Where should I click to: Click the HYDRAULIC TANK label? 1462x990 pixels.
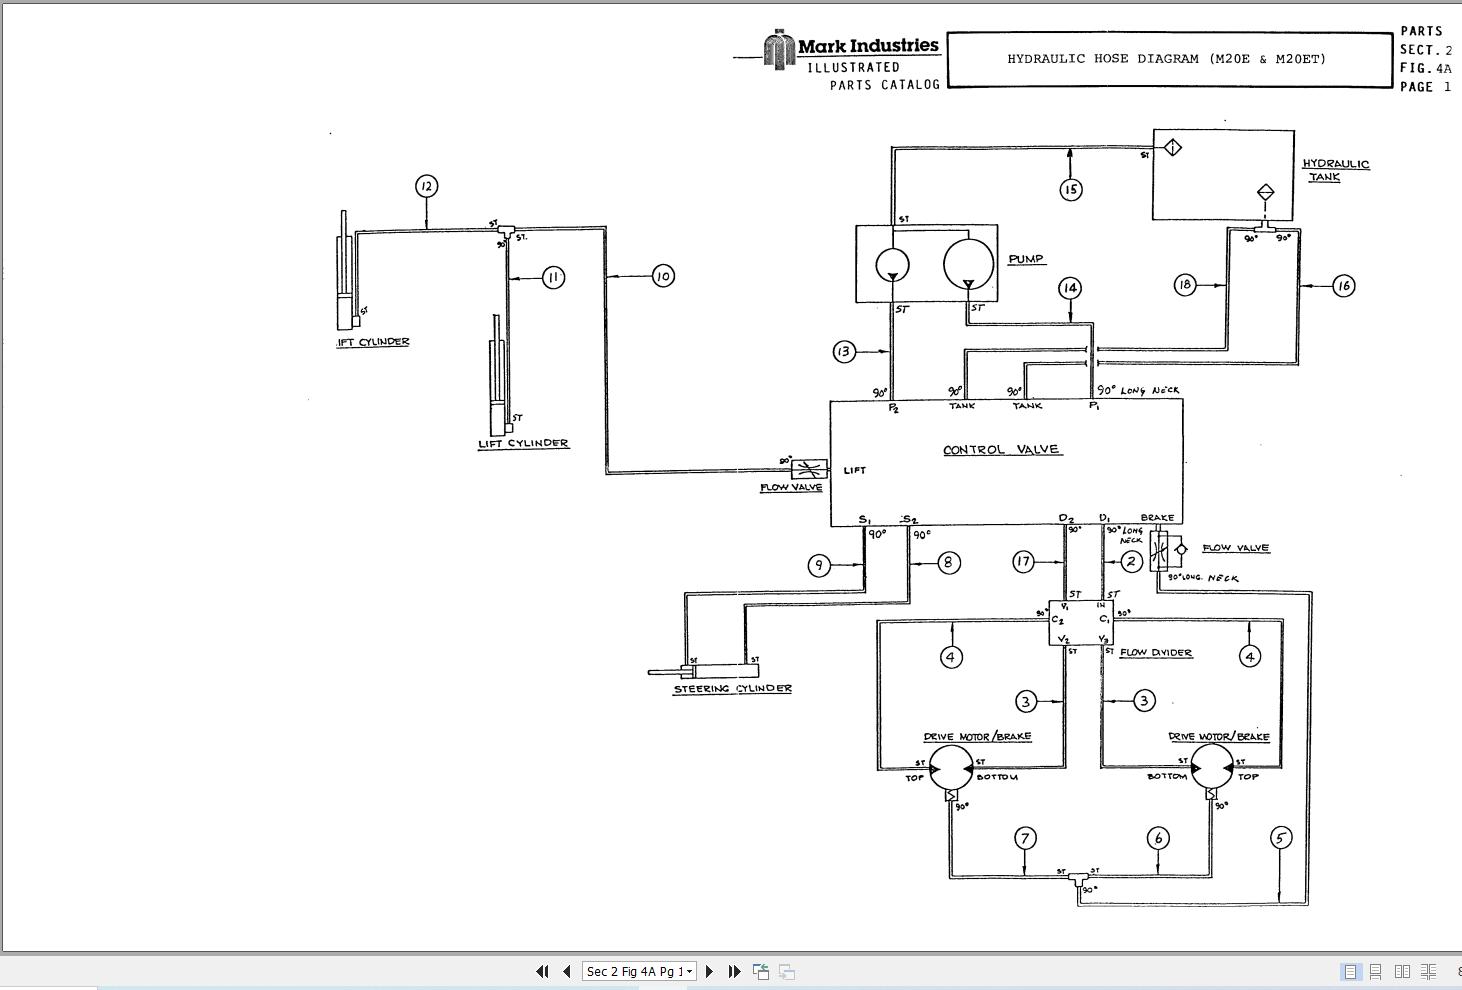tap(1335, 170)
